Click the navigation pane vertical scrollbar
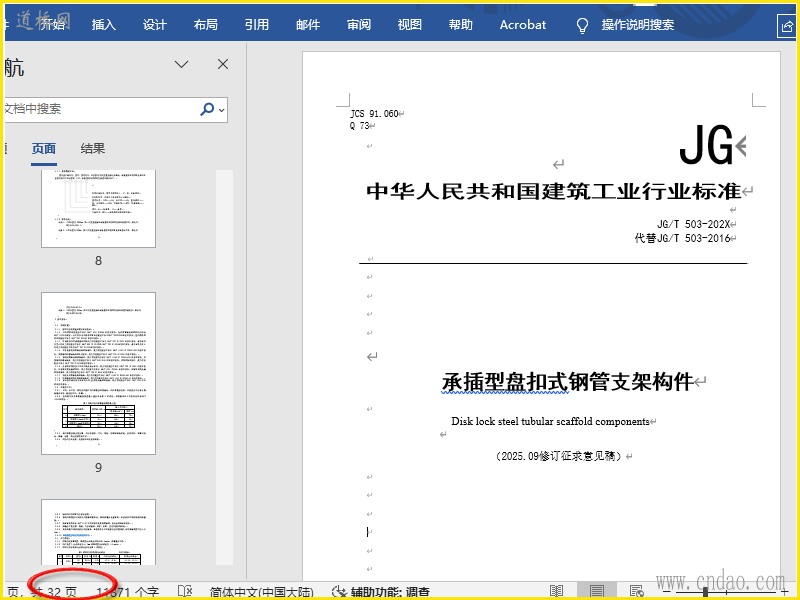 [224, 367]
